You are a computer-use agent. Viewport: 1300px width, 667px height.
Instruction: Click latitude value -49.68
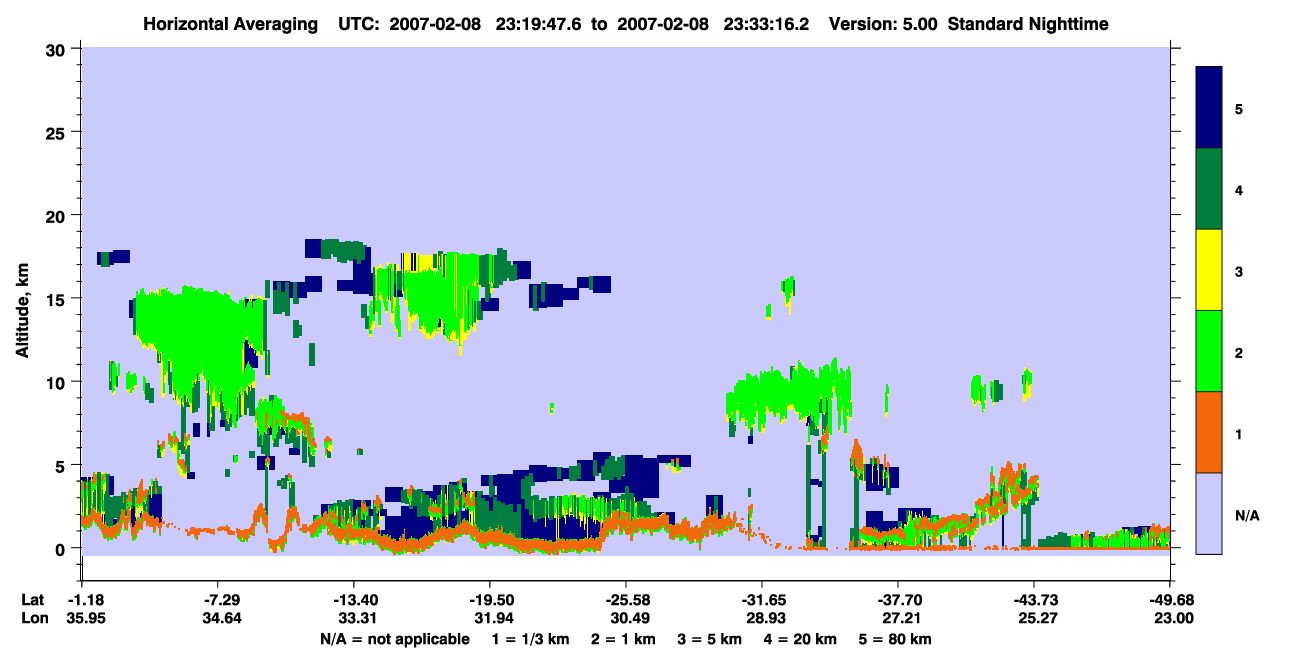[x=1170, y=600]
